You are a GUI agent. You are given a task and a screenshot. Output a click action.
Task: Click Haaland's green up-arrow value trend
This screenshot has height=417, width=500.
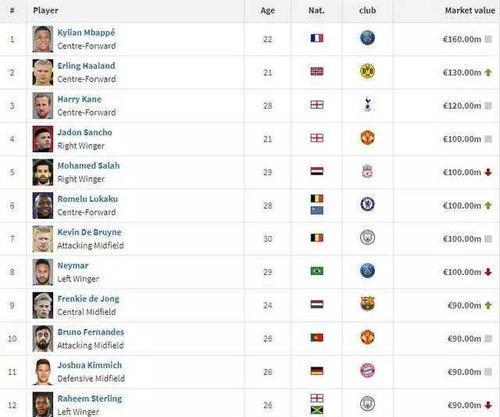click(x=488, y=72)
